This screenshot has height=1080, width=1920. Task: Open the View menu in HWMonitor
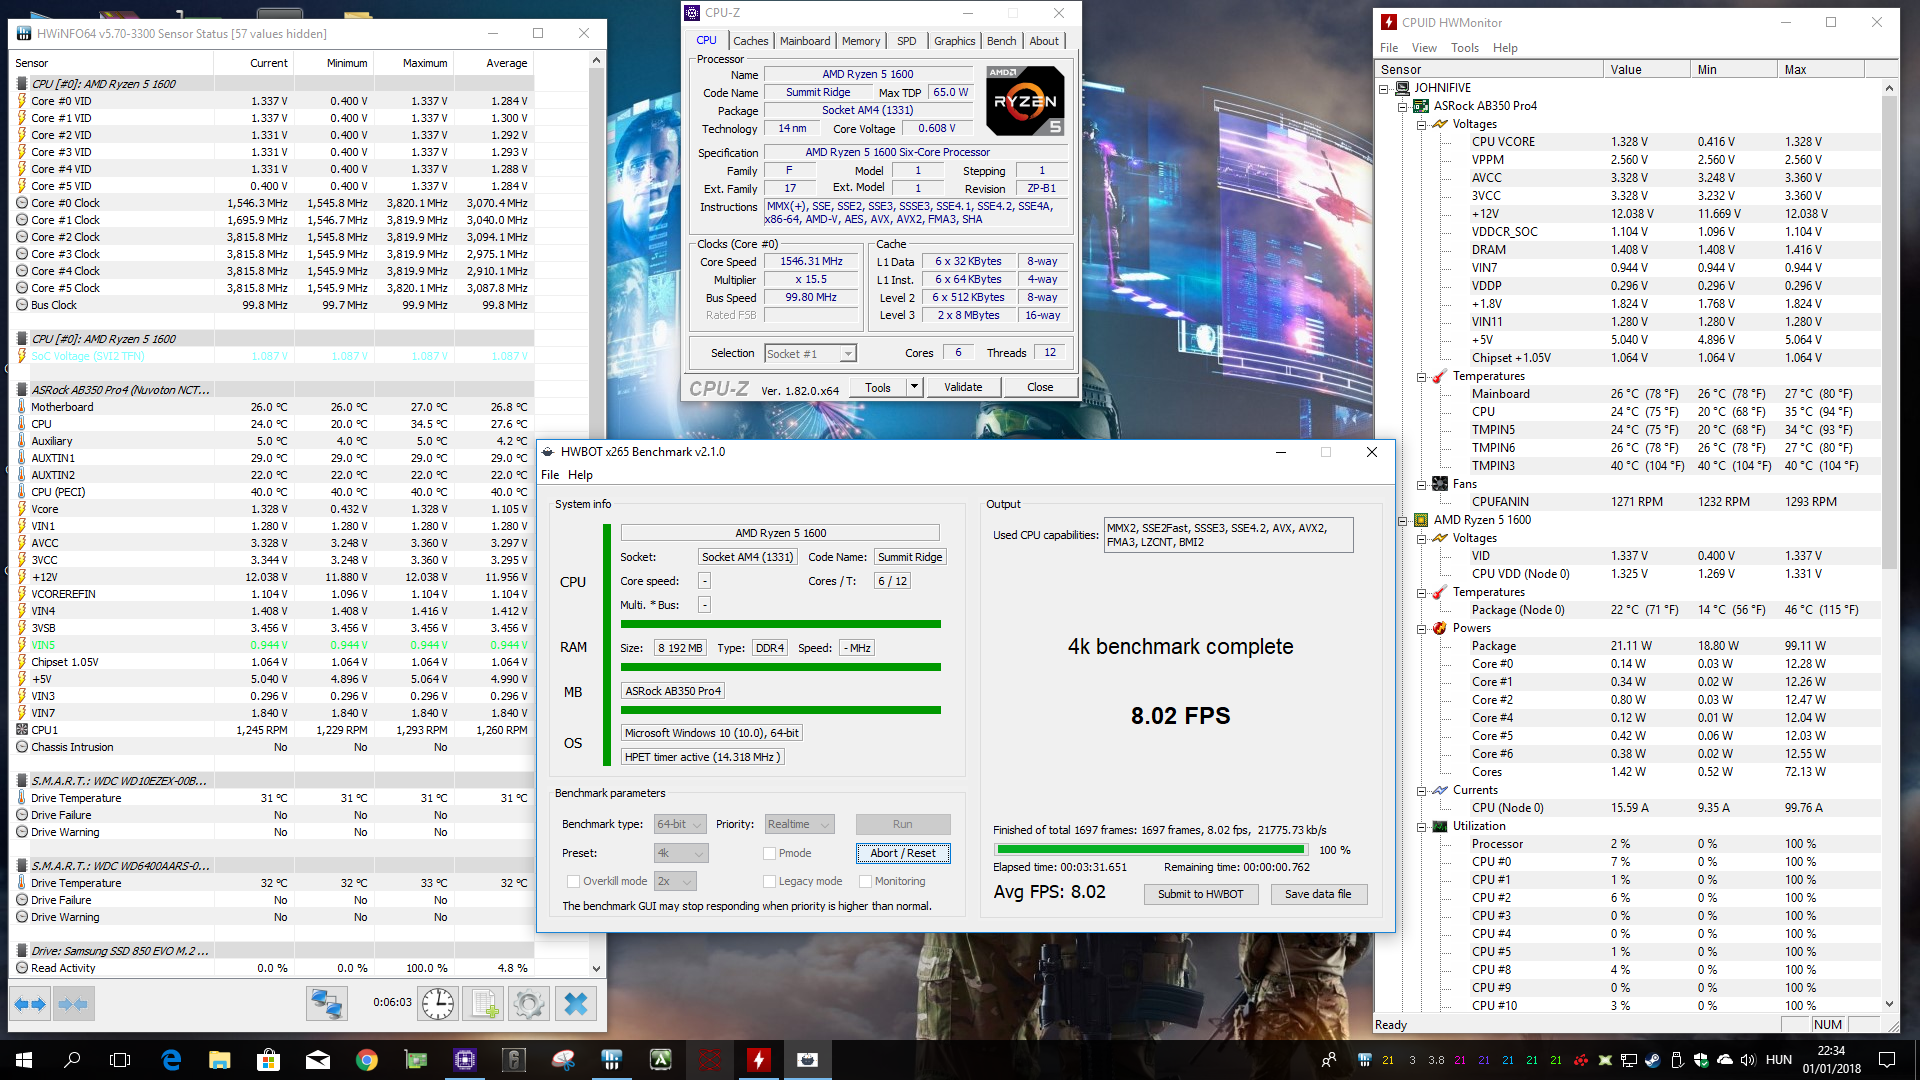[x=1424, y=48]
